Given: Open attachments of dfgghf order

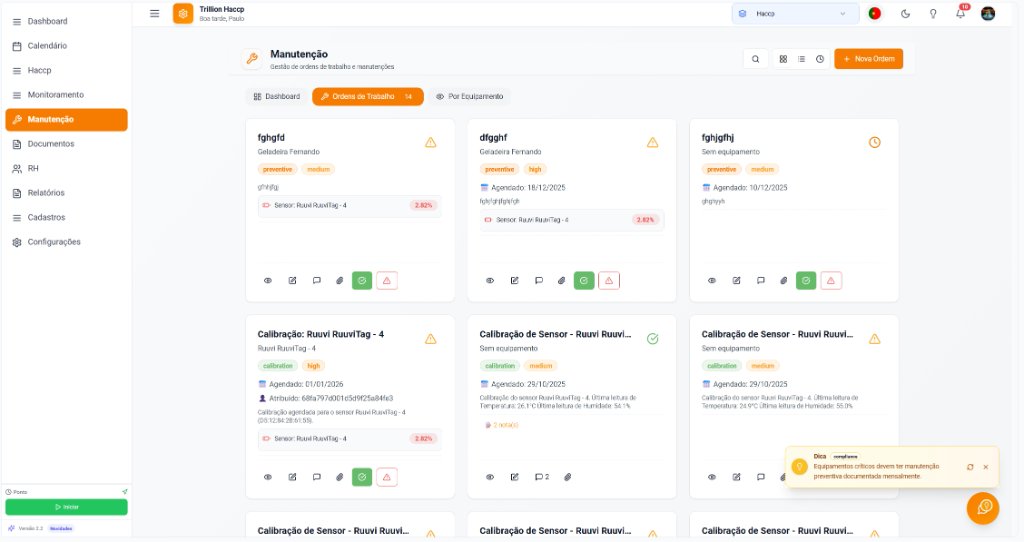Looking at the screenshot, I should tap(562, 281).
